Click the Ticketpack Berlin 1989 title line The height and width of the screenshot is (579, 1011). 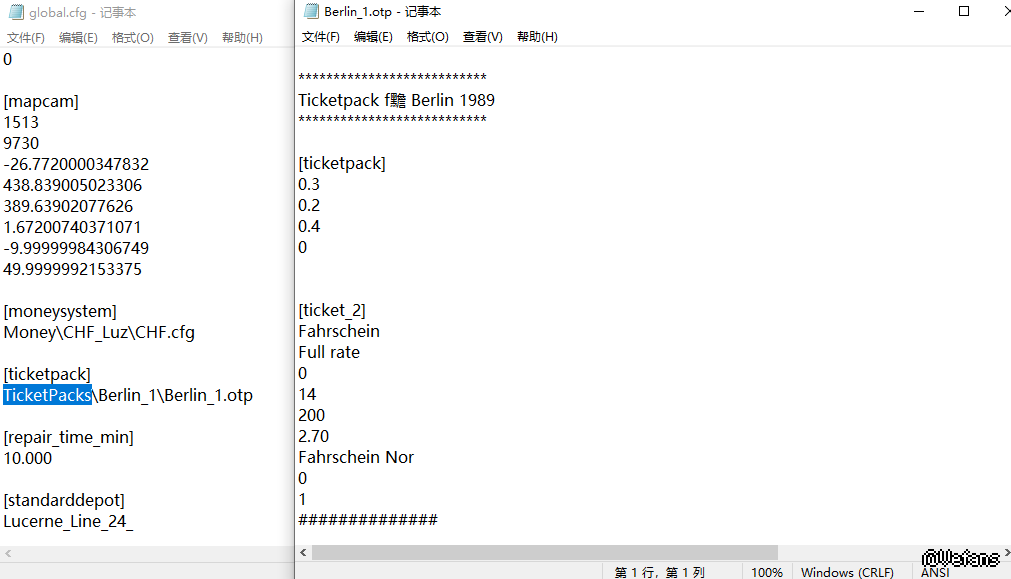point(397,101)
